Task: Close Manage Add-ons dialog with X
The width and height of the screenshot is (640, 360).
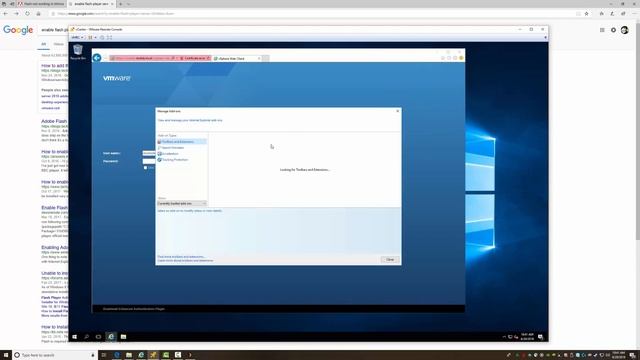Action: [398, 111]
